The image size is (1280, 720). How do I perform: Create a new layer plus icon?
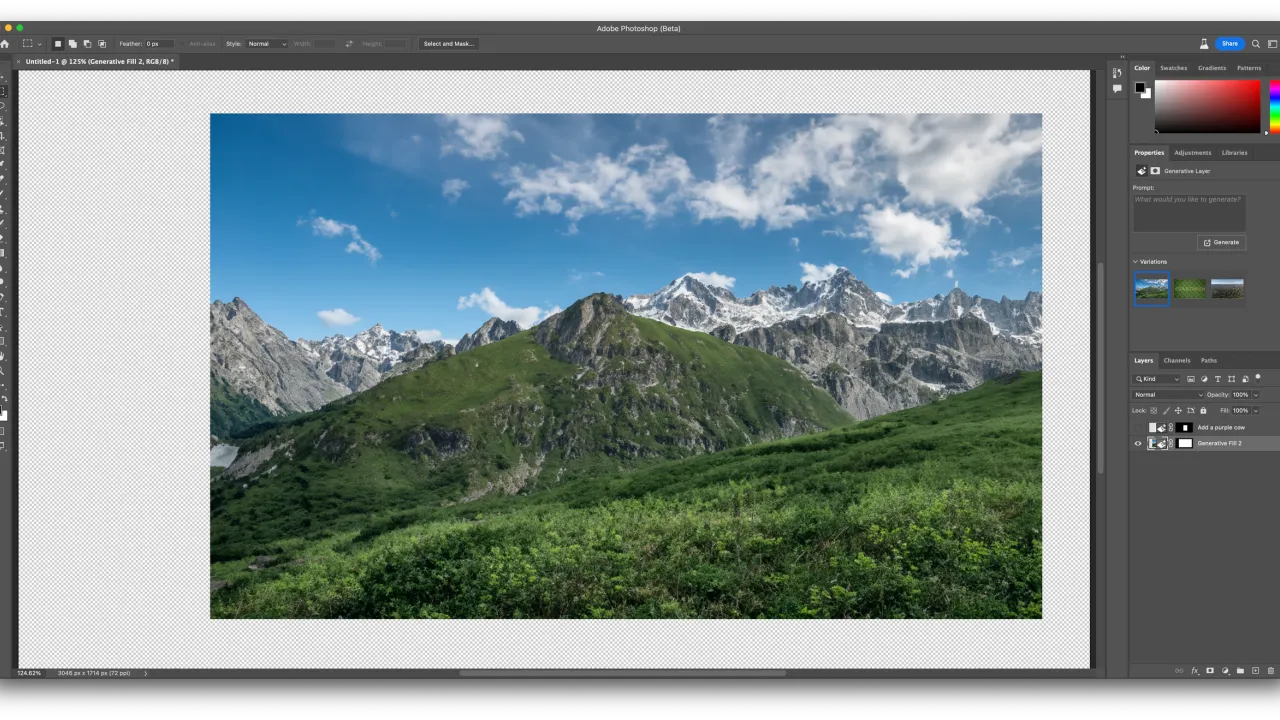[1255, 671]
